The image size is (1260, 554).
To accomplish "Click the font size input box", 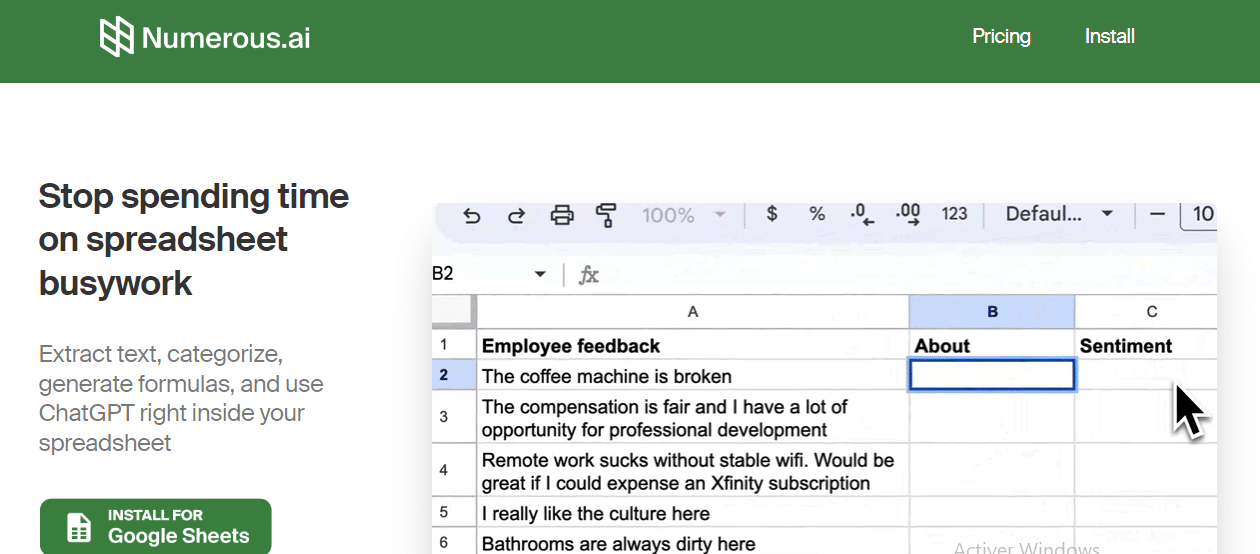I will (1201, 214).
